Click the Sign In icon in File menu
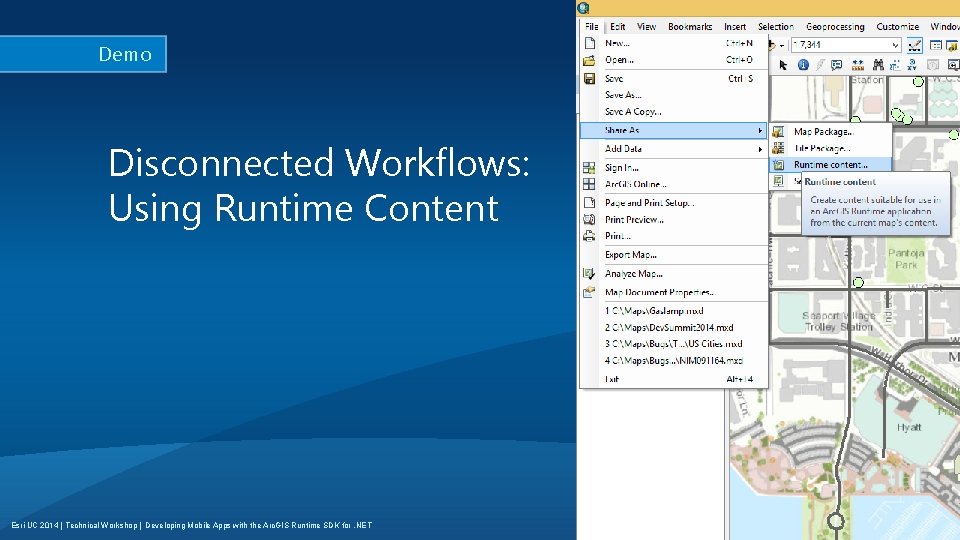This screenshot has height=540, width=960. (x=589, y=168)
